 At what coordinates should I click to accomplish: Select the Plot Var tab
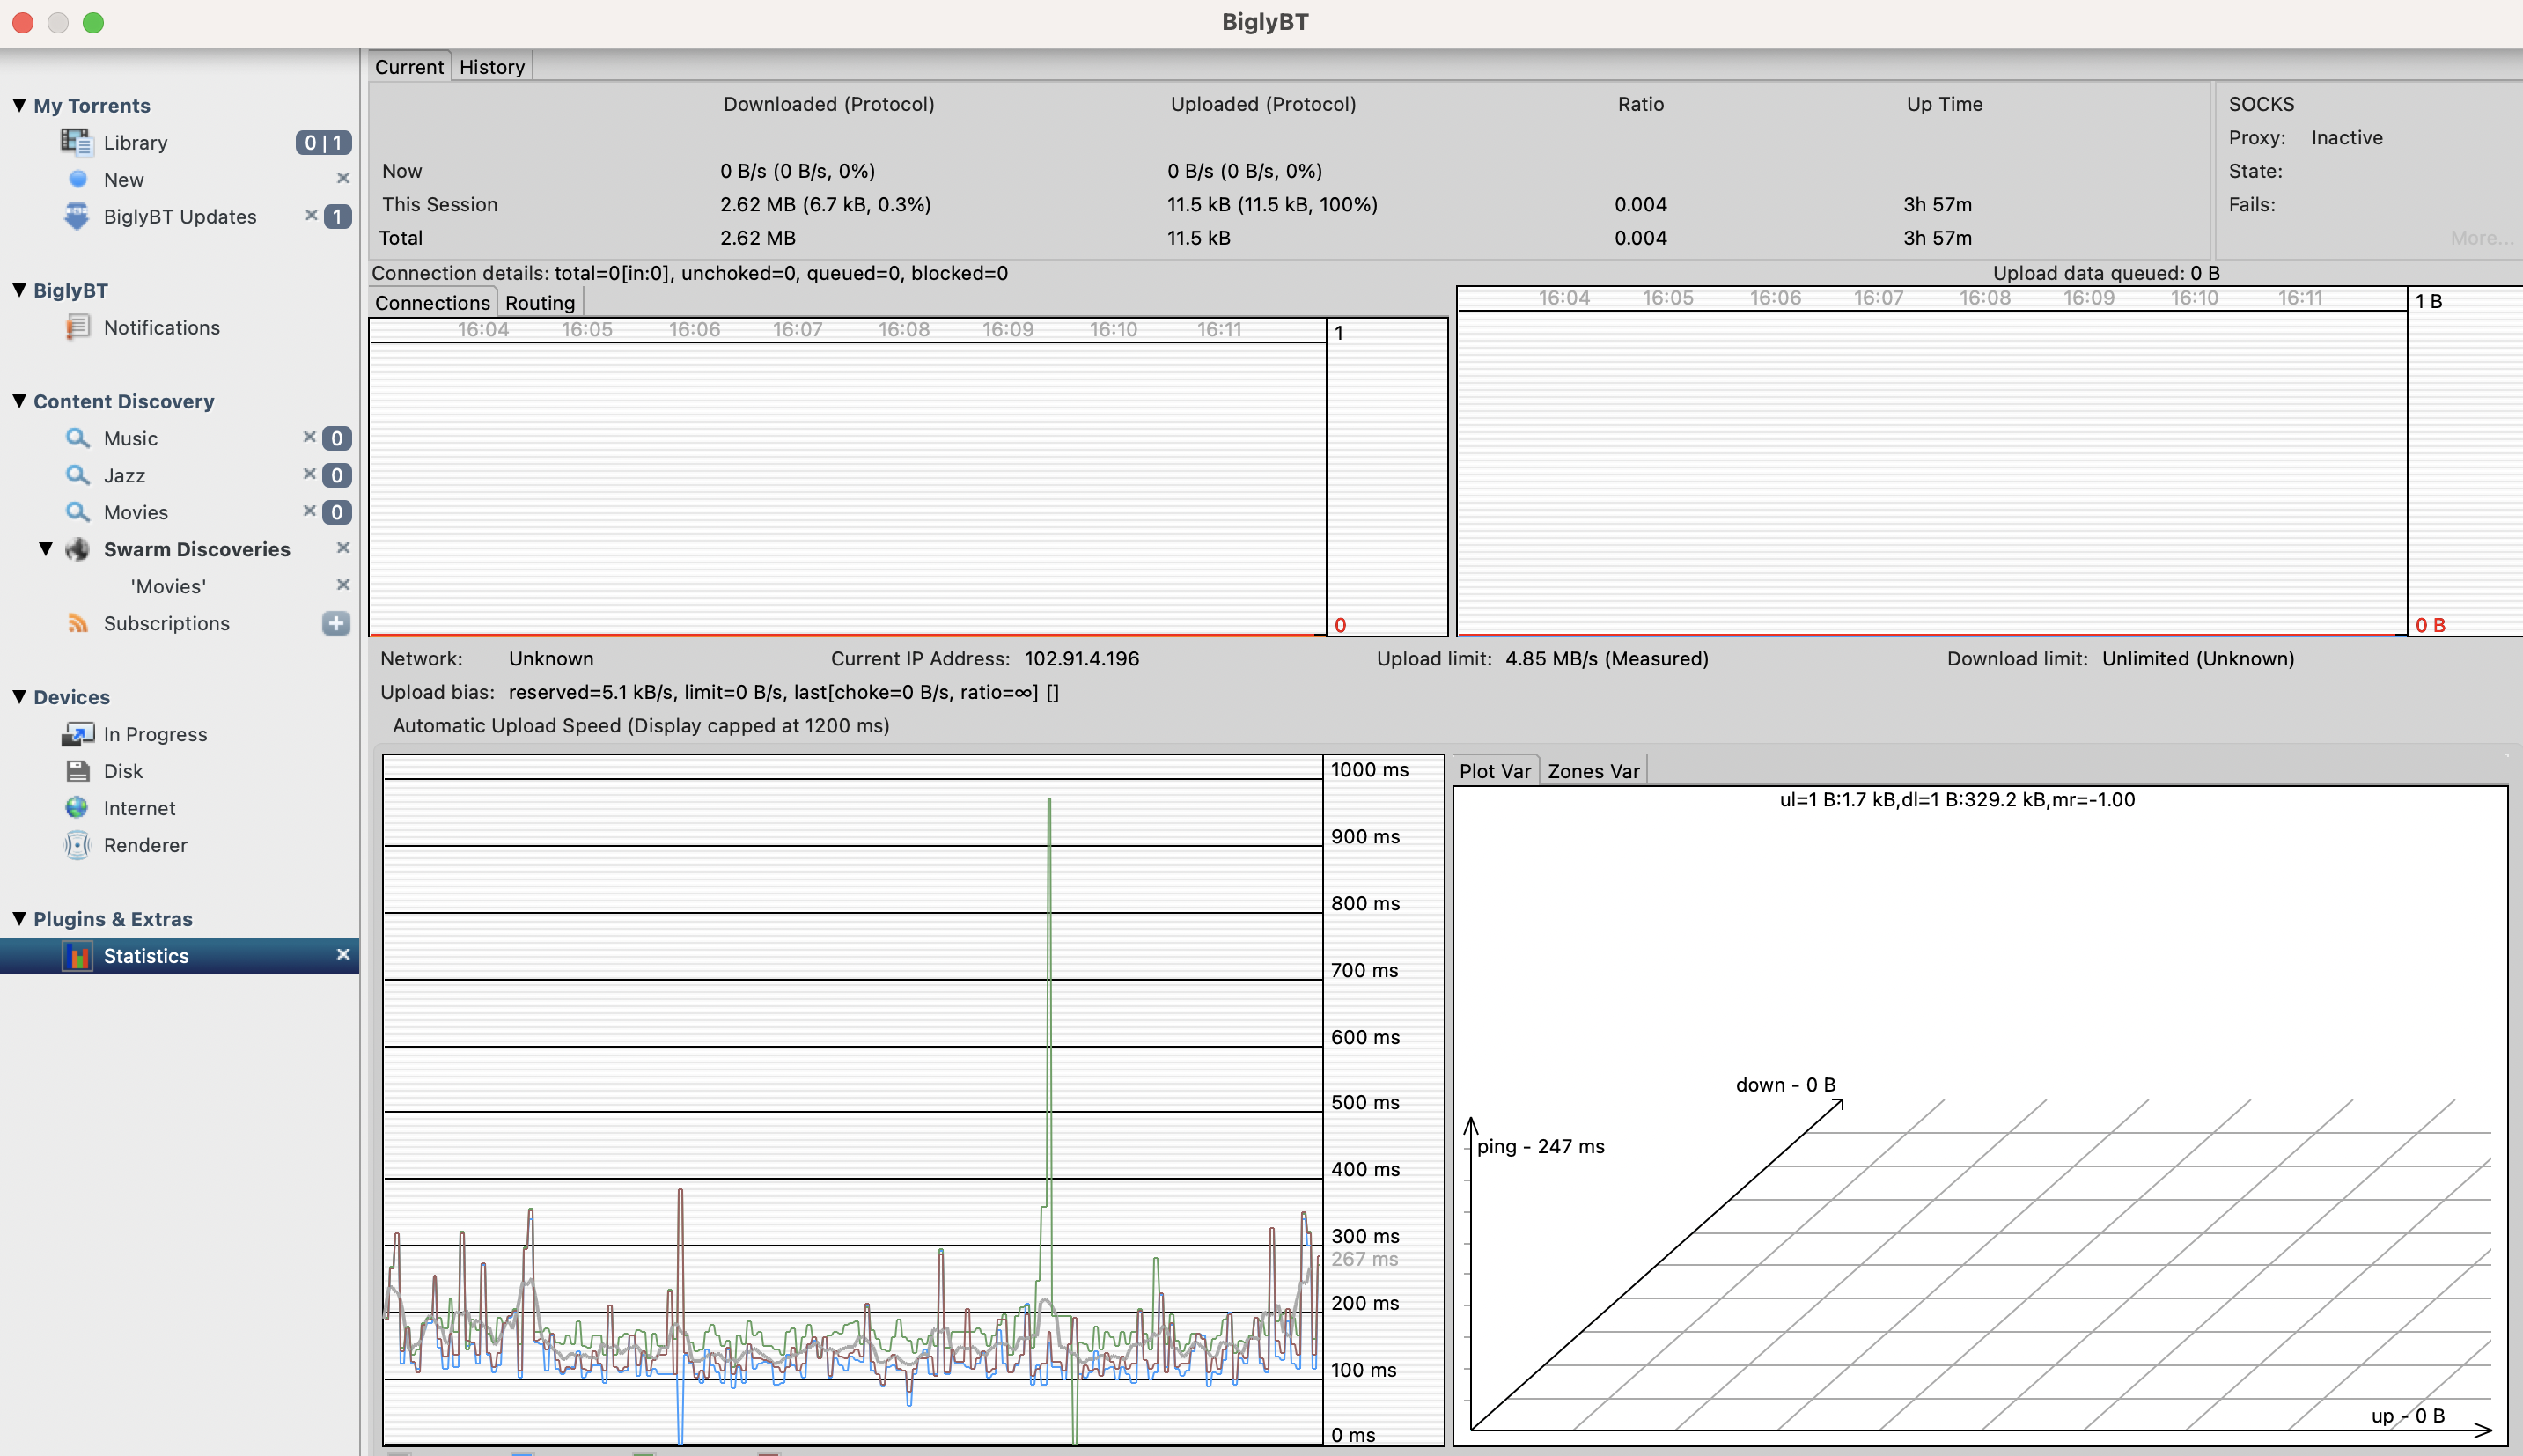coord(1495,771)
